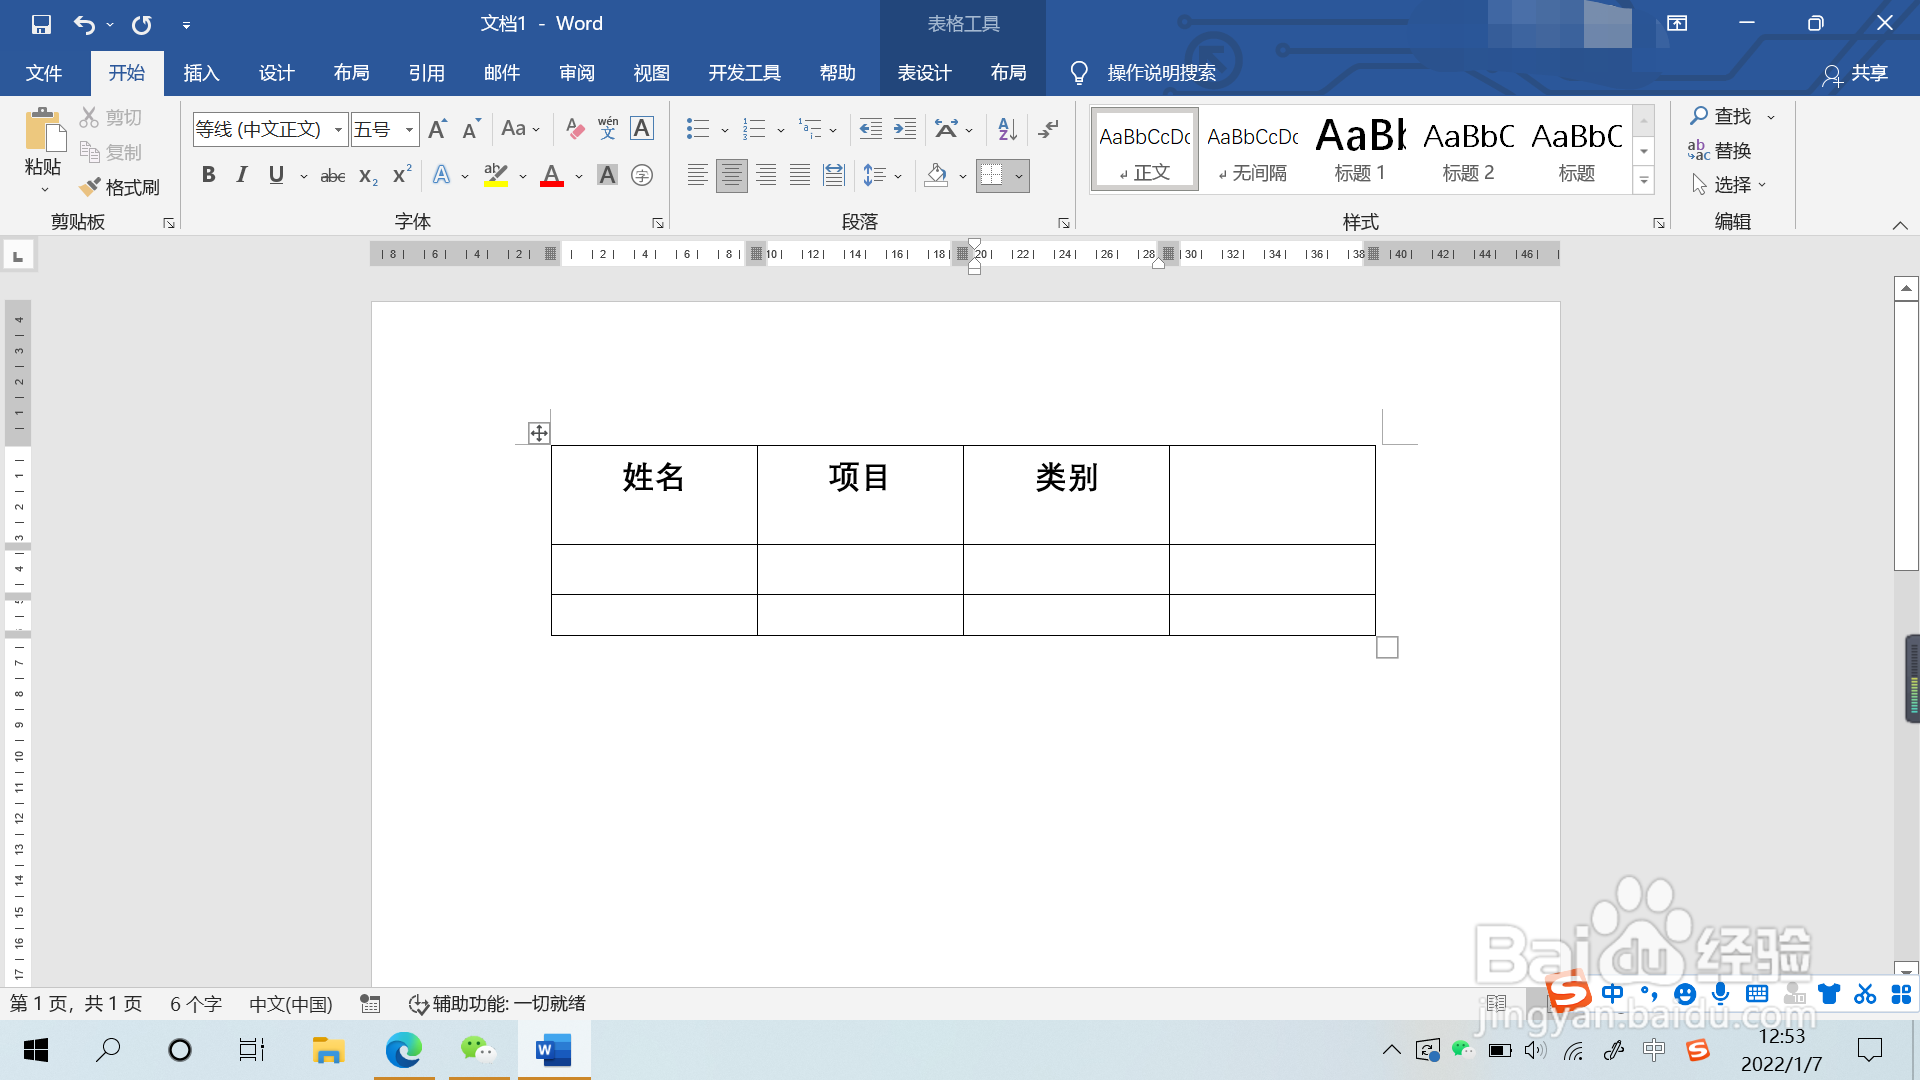The height and width of the screenshot is (1080, 1920).
Task: Apply a character border with the A-border icon
Action: tap(641, 128)
